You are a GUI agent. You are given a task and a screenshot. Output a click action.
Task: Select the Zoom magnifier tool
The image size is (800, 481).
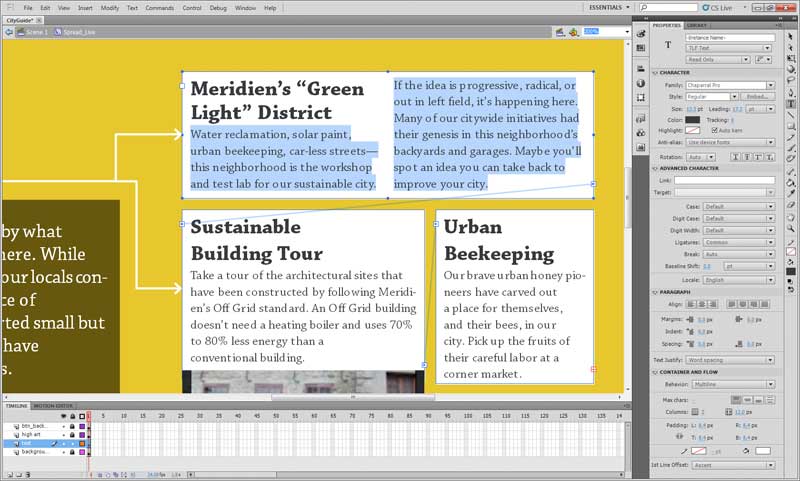click(791, 229)
